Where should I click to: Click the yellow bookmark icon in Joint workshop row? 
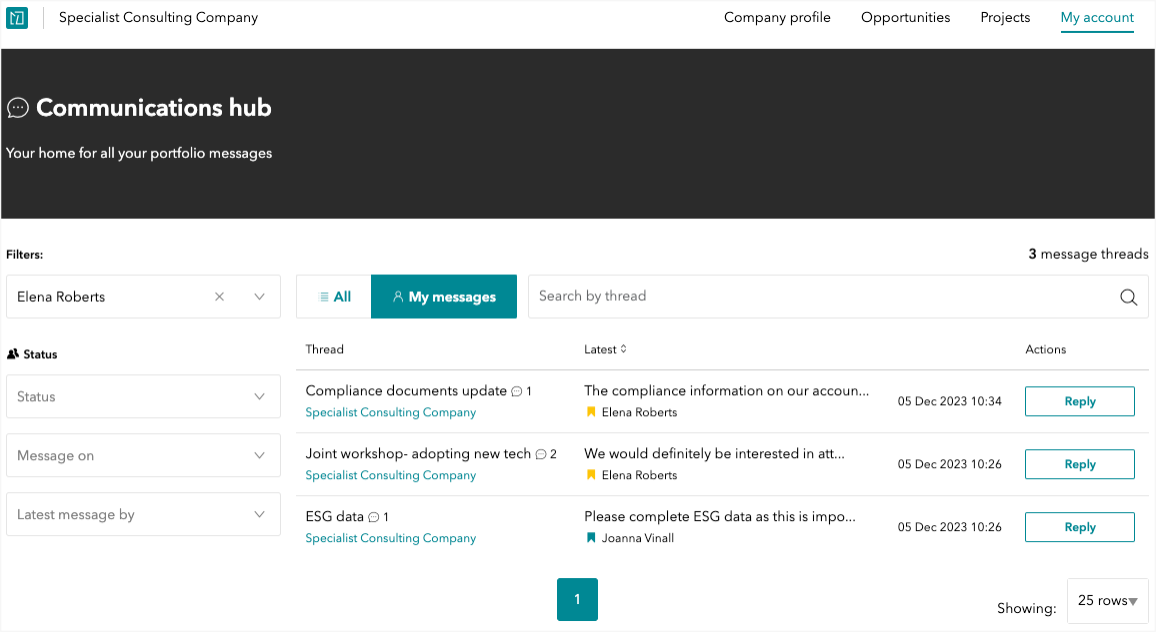point(591,475)
